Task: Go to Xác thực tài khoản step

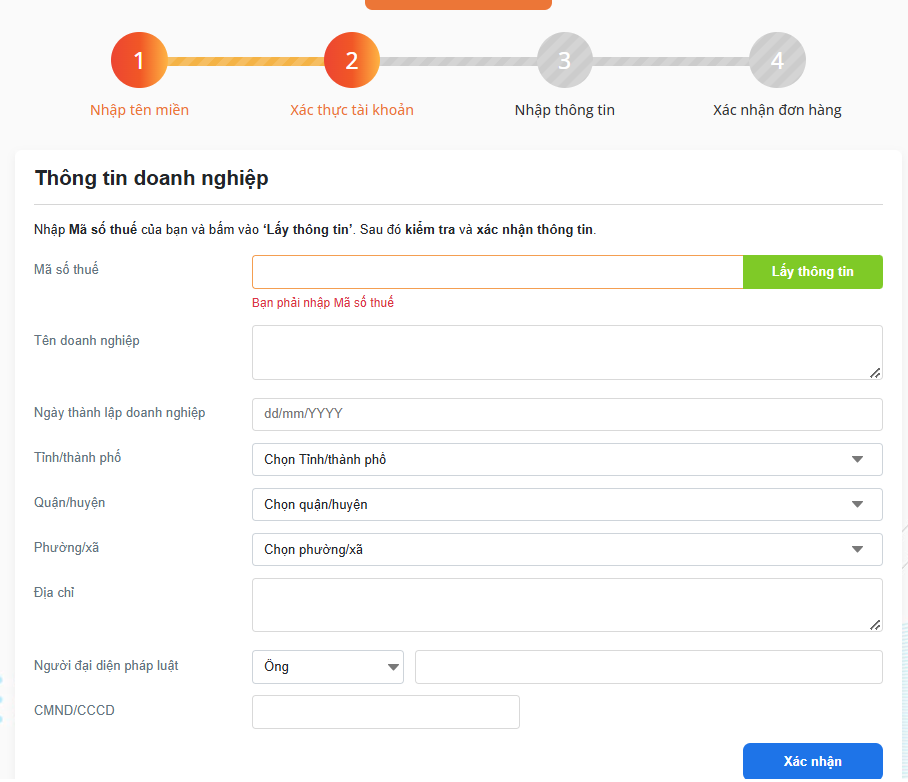Action: click(x=352, y=110)
